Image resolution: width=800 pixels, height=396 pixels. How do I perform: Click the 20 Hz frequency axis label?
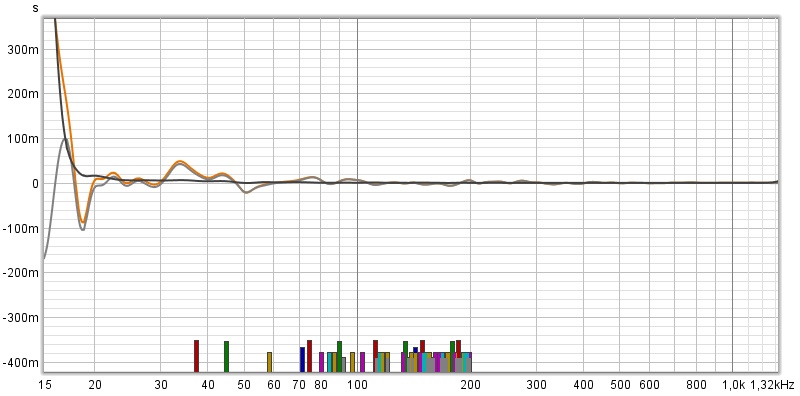coord(95,385)
